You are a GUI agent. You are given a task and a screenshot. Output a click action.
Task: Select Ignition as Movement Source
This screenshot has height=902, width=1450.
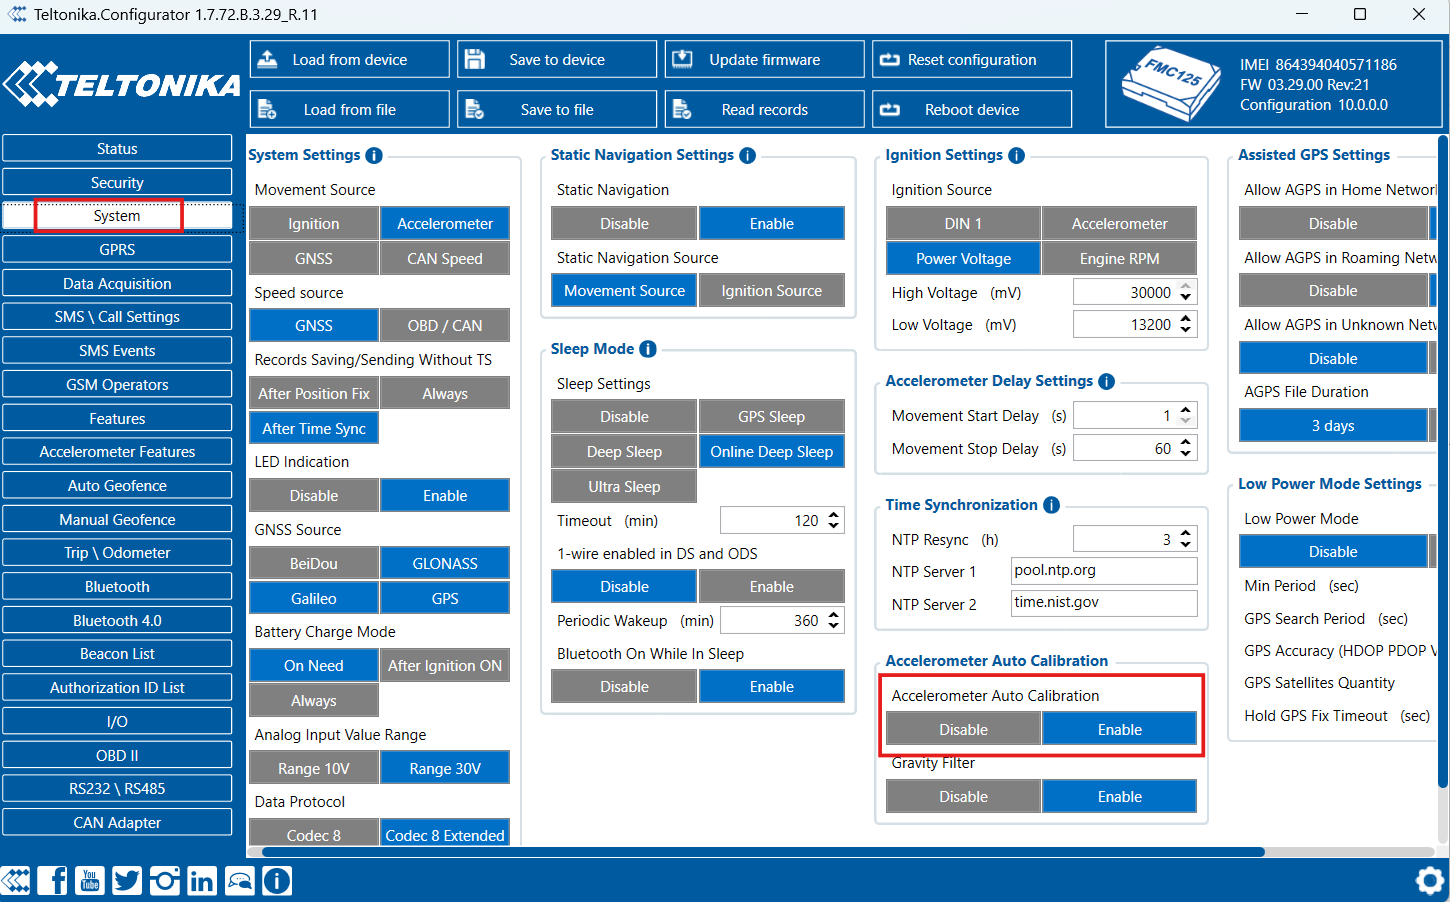pos(314,224)
